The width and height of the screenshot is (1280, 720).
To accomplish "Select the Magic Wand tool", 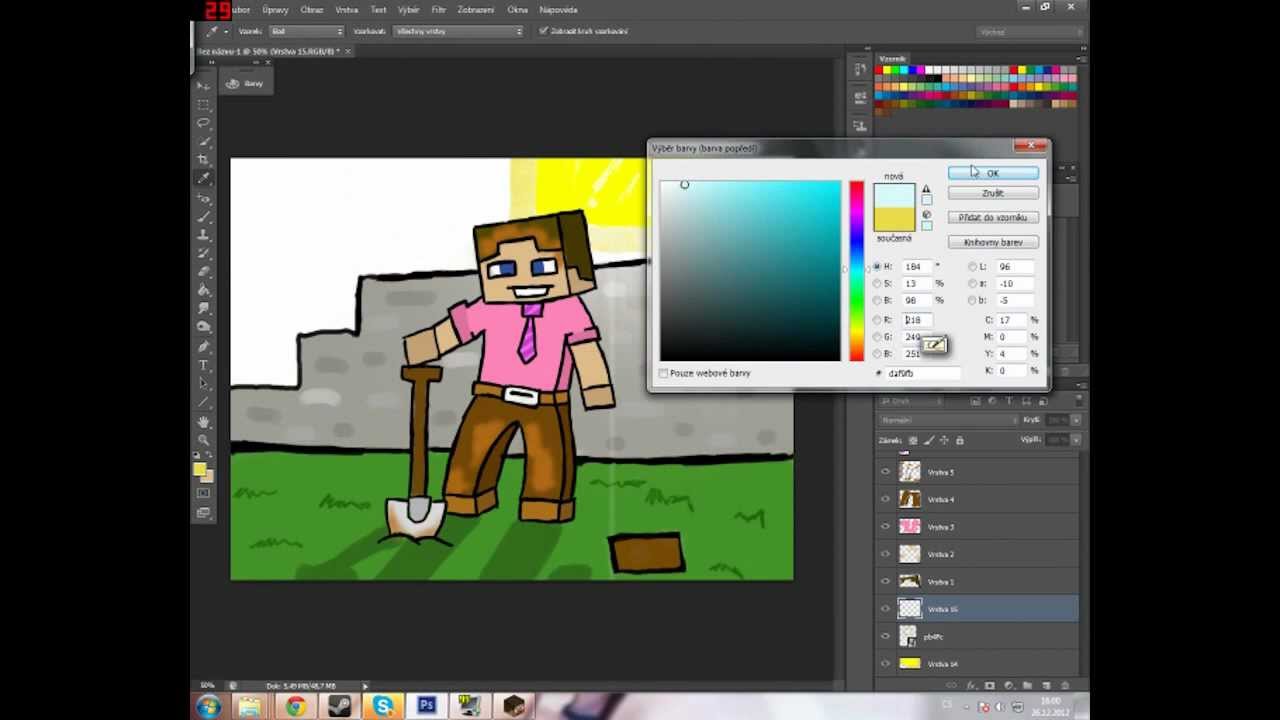I will 203,141.
